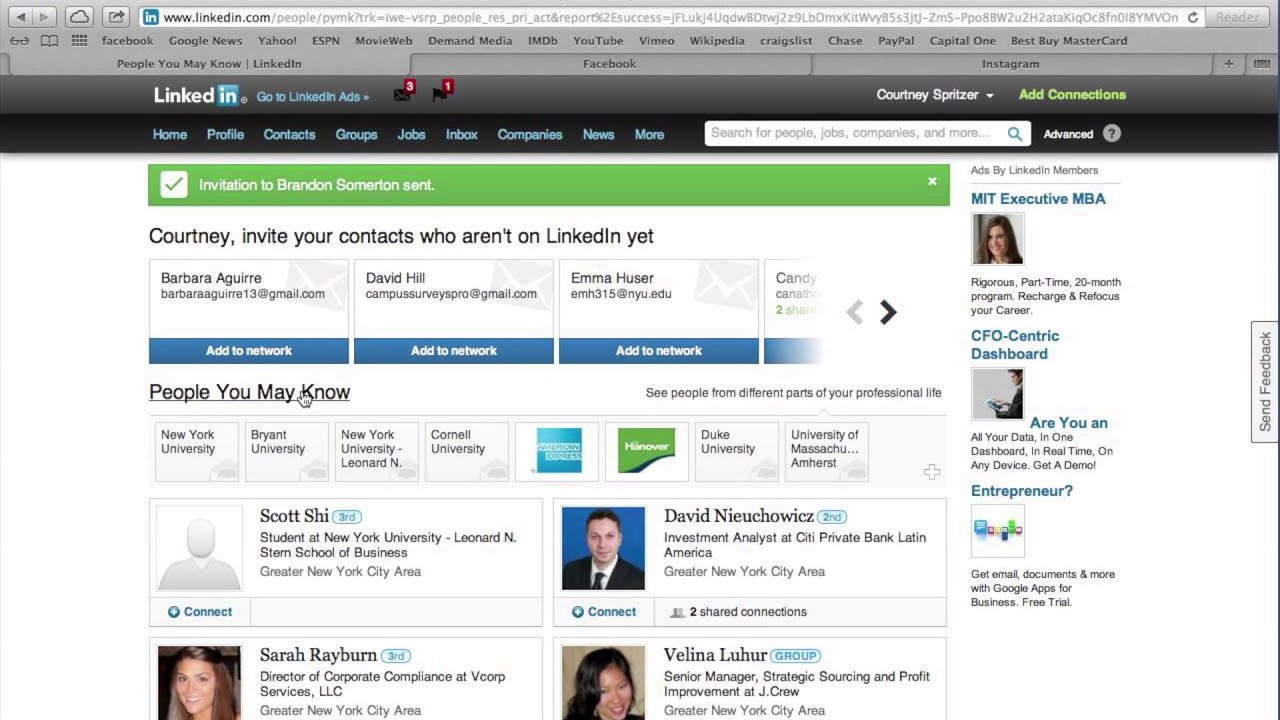Click the Reader button
The height and width of the screenshot is (720, 1280).
click(x=1237, y=17)
